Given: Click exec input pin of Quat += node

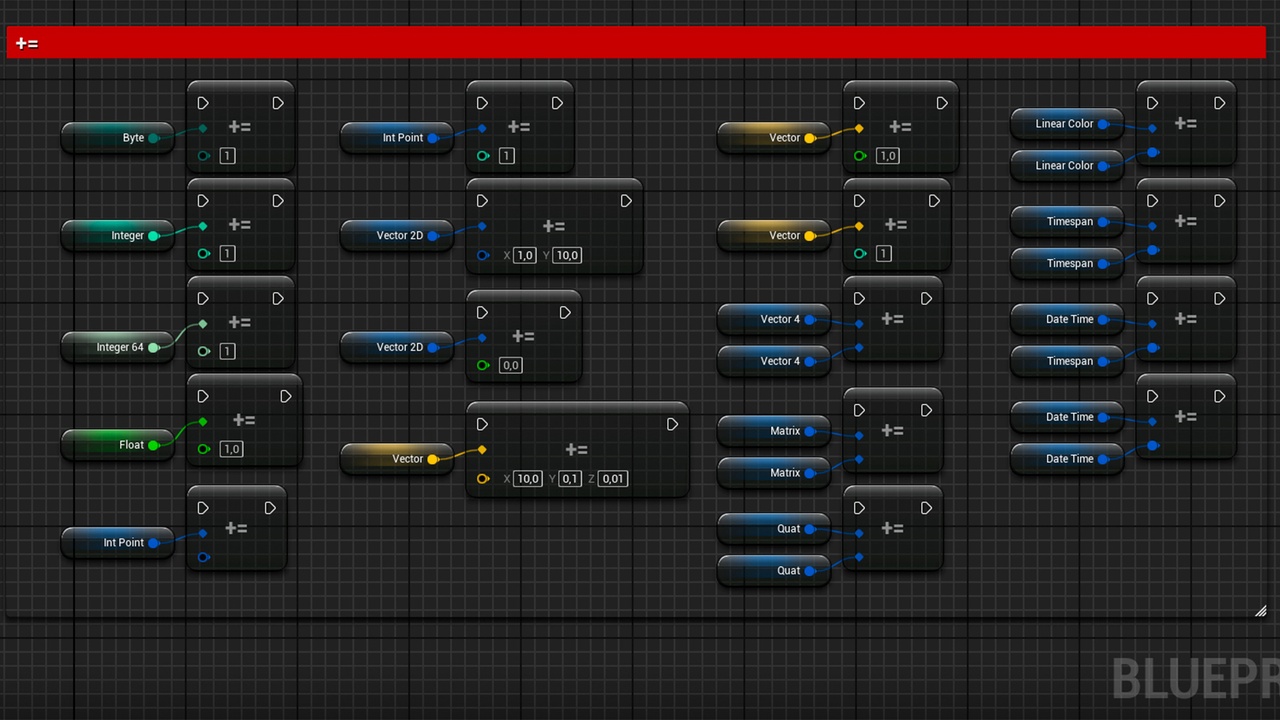Looking at the screenshot, I should [x=859, y=509].
